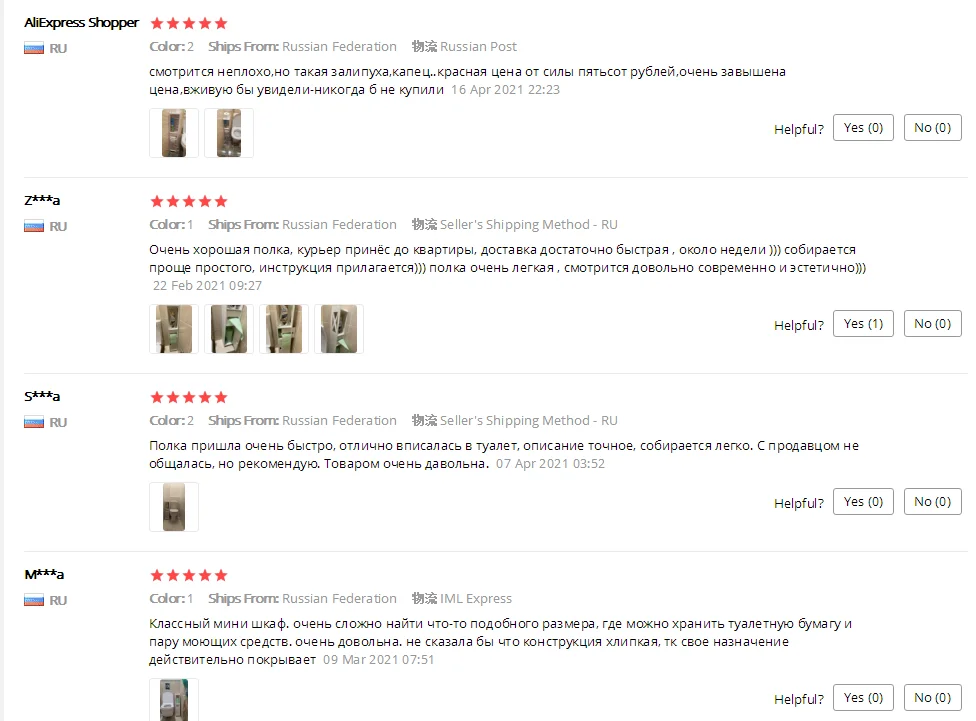
Task: Vote Yes (0) on S***a's review
Action: tap(863, 502)
